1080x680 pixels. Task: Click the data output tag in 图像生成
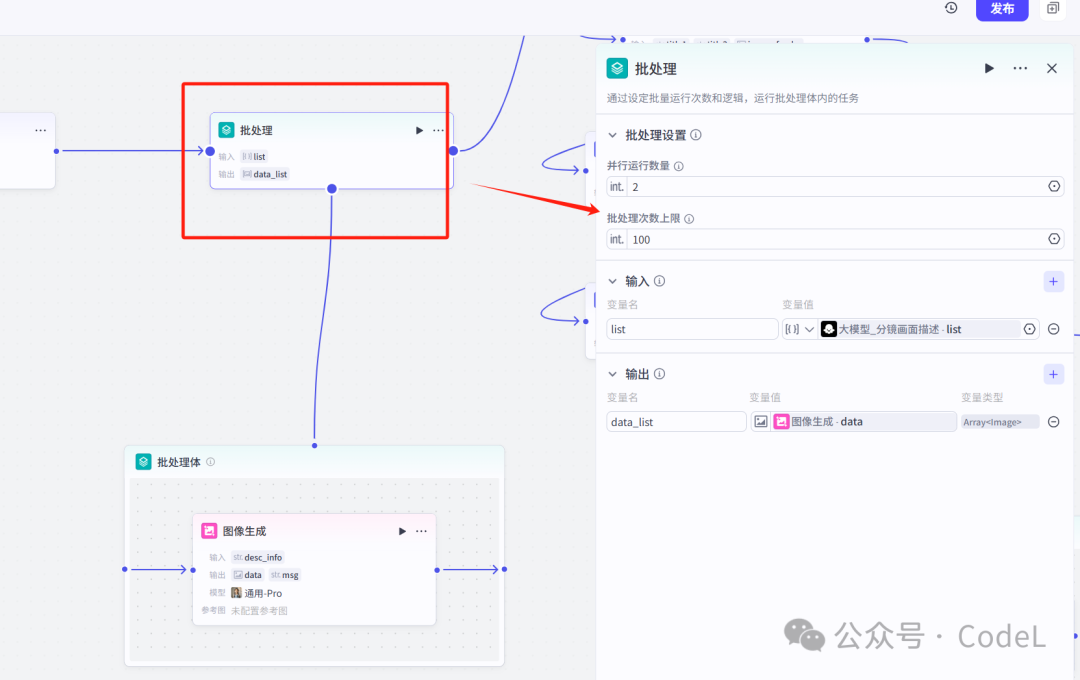coord(247,575)
